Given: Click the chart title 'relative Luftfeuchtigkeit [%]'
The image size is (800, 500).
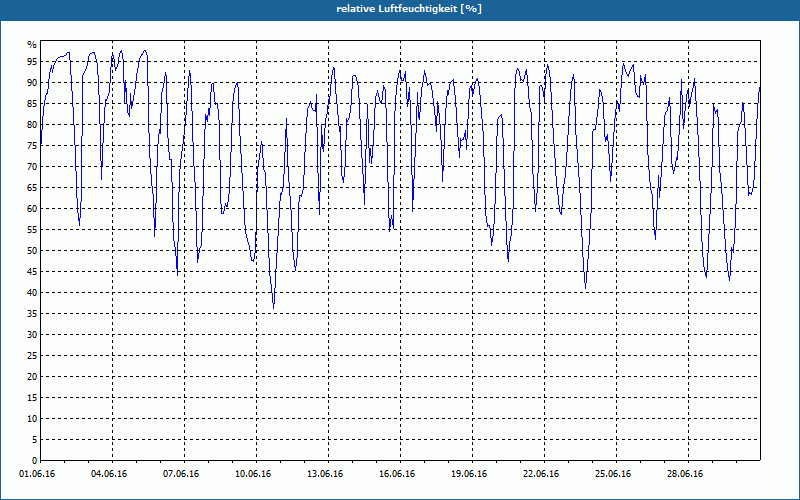Looking at the screenshot, I should pyautogui.click(x=409, y=9).
